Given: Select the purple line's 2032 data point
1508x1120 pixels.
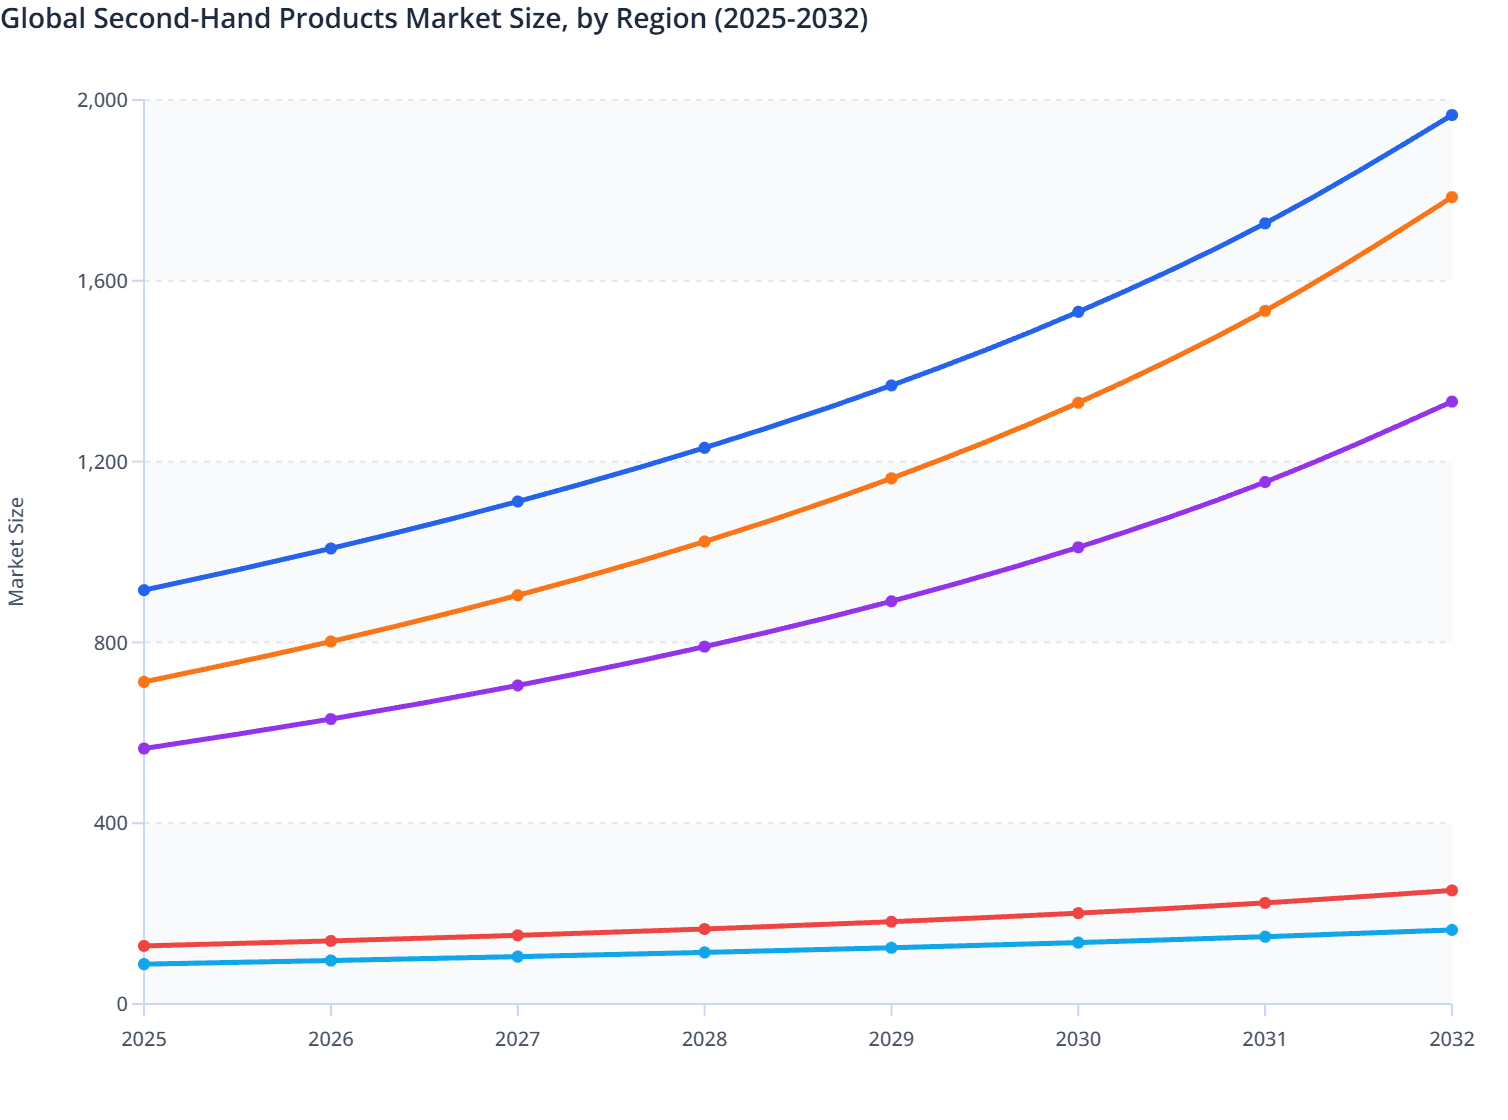Looking at the screenshot, I should tap(1451, 400).
